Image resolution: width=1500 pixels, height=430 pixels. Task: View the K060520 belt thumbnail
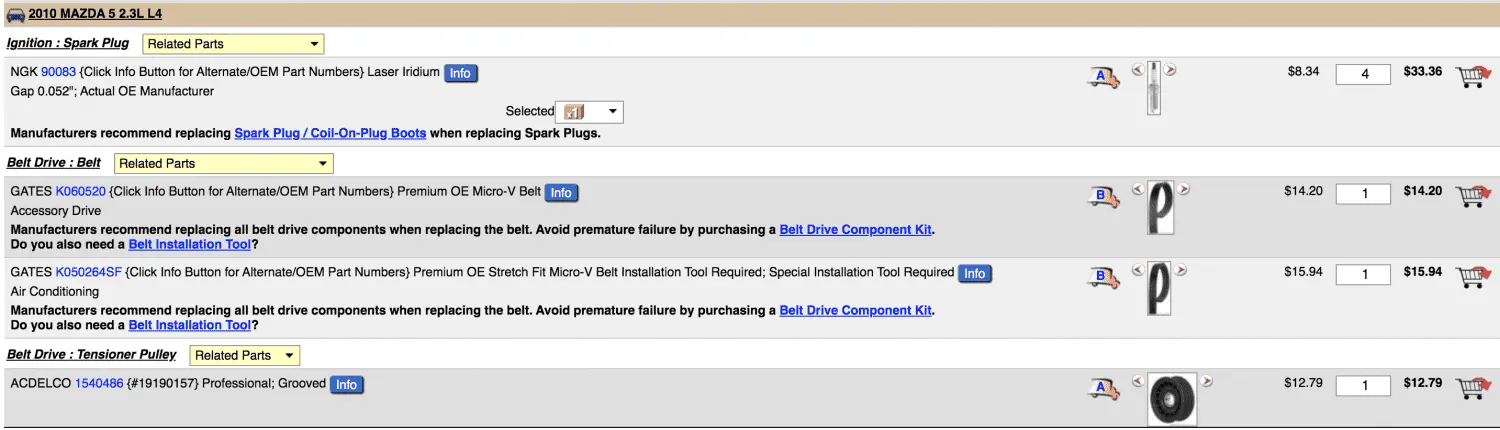1160,207
